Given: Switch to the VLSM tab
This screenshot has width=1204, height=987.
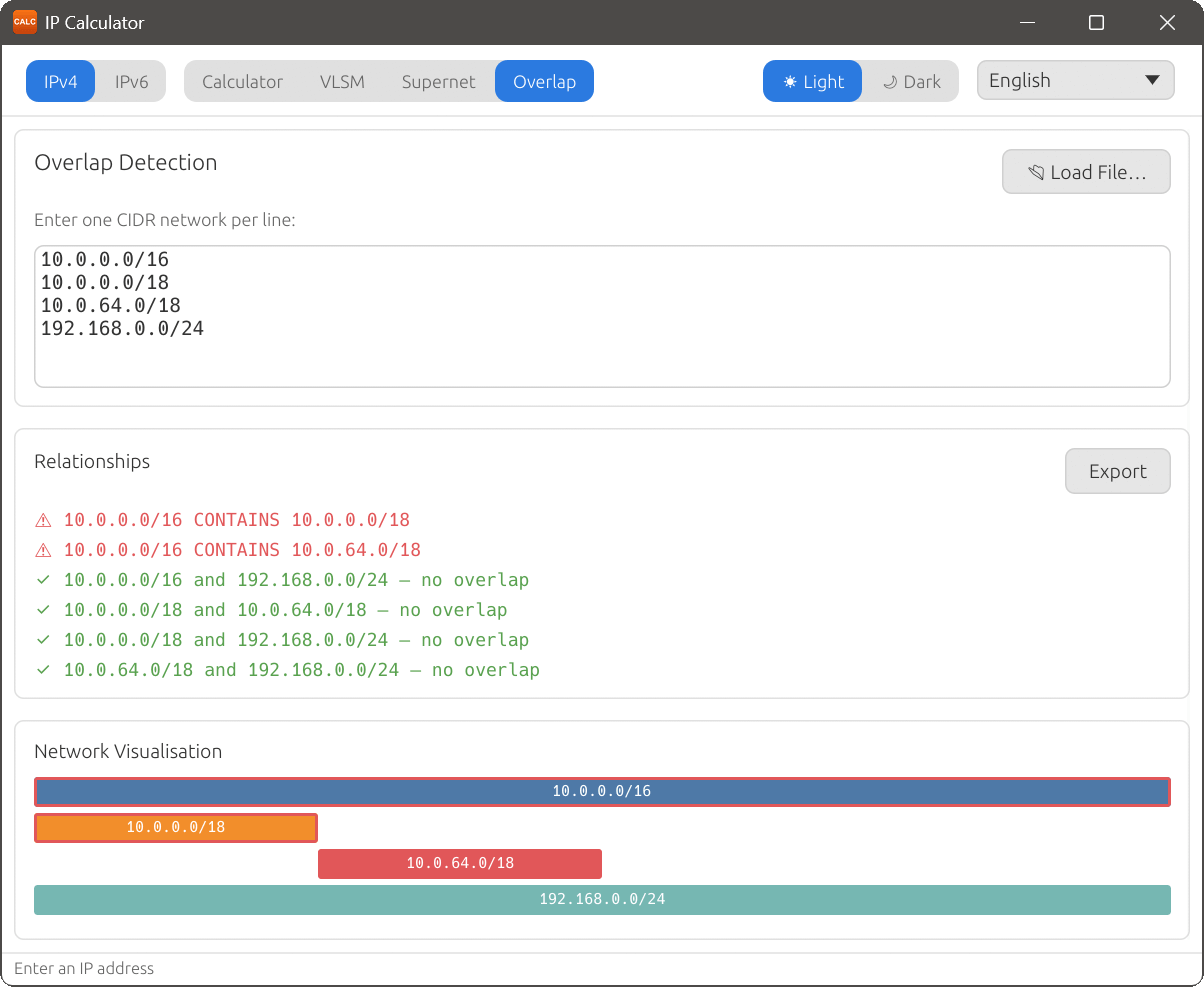Looking at the screenshot, I should pos(342,82).
